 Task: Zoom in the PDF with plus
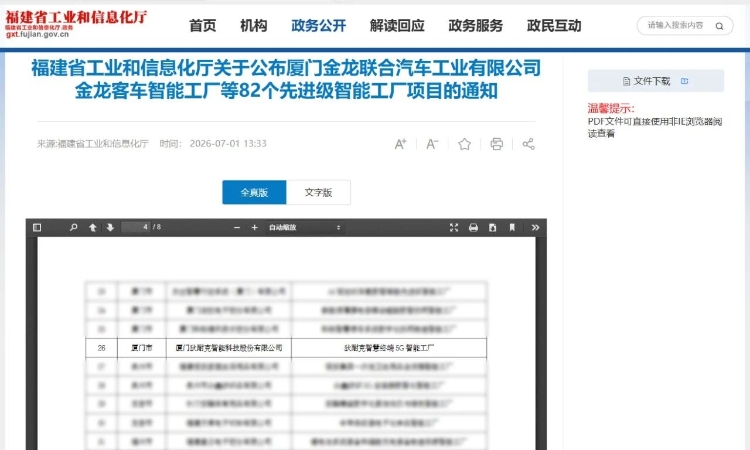pos(254,228)
